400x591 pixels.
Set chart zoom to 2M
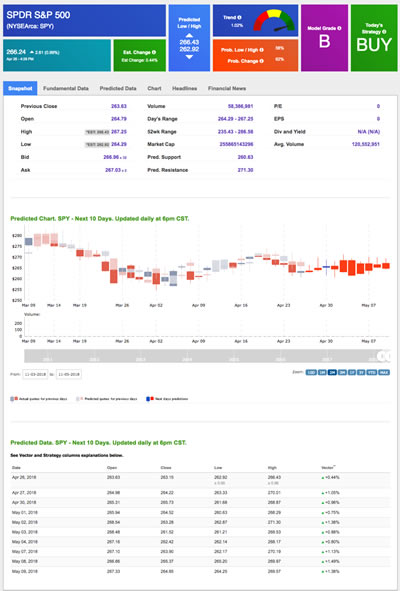click(x=332, y=372)
